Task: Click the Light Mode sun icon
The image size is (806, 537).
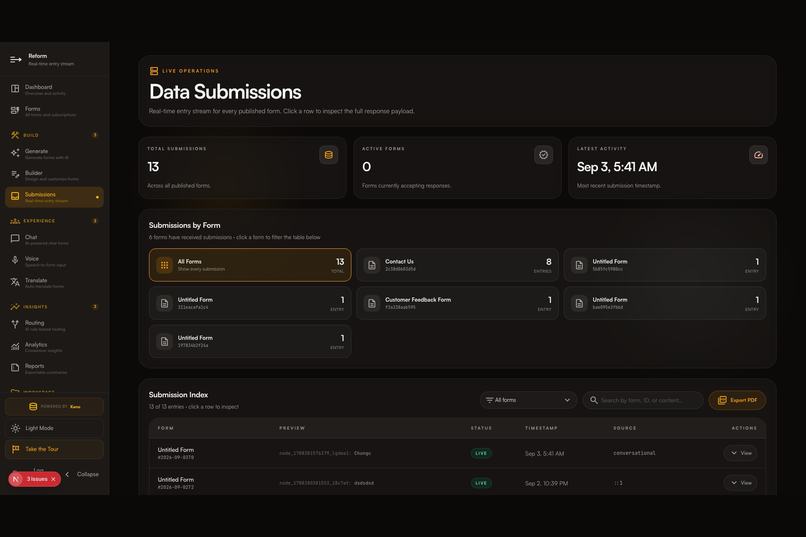Action: [x=15, y=428]
